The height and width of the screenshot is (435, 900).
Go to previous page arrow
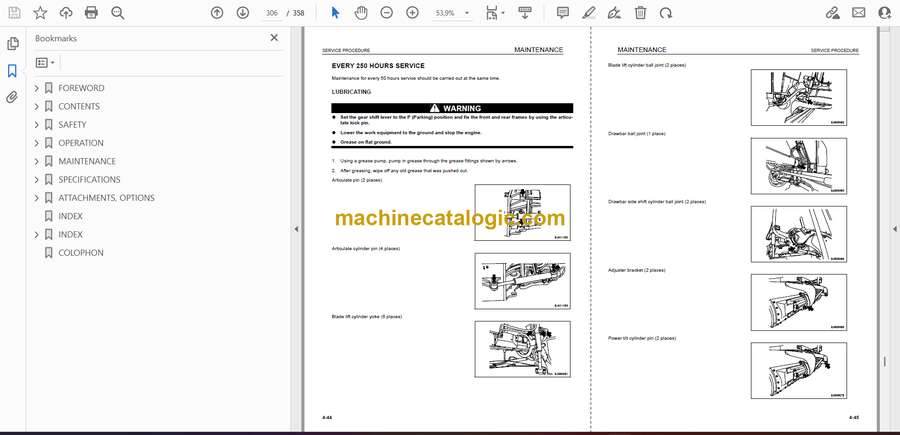click(x=217, y=13)
